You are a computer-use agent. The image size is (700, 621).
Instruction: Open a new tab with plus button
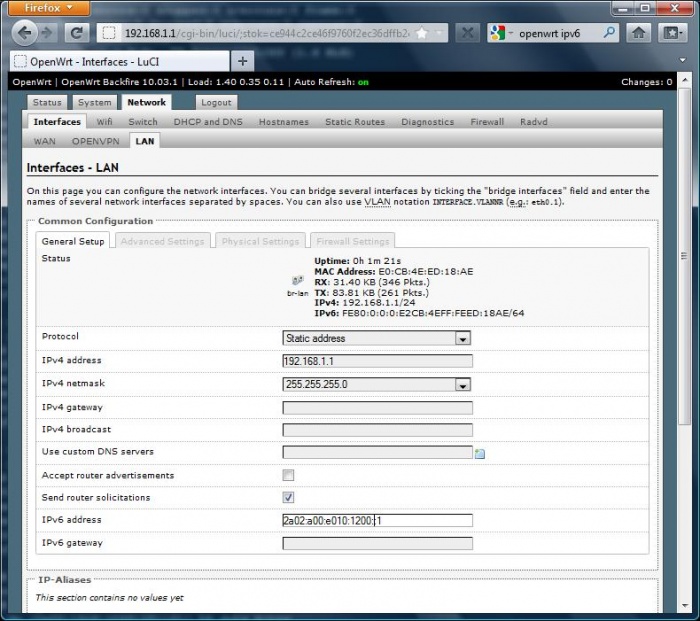click(243, 61)
